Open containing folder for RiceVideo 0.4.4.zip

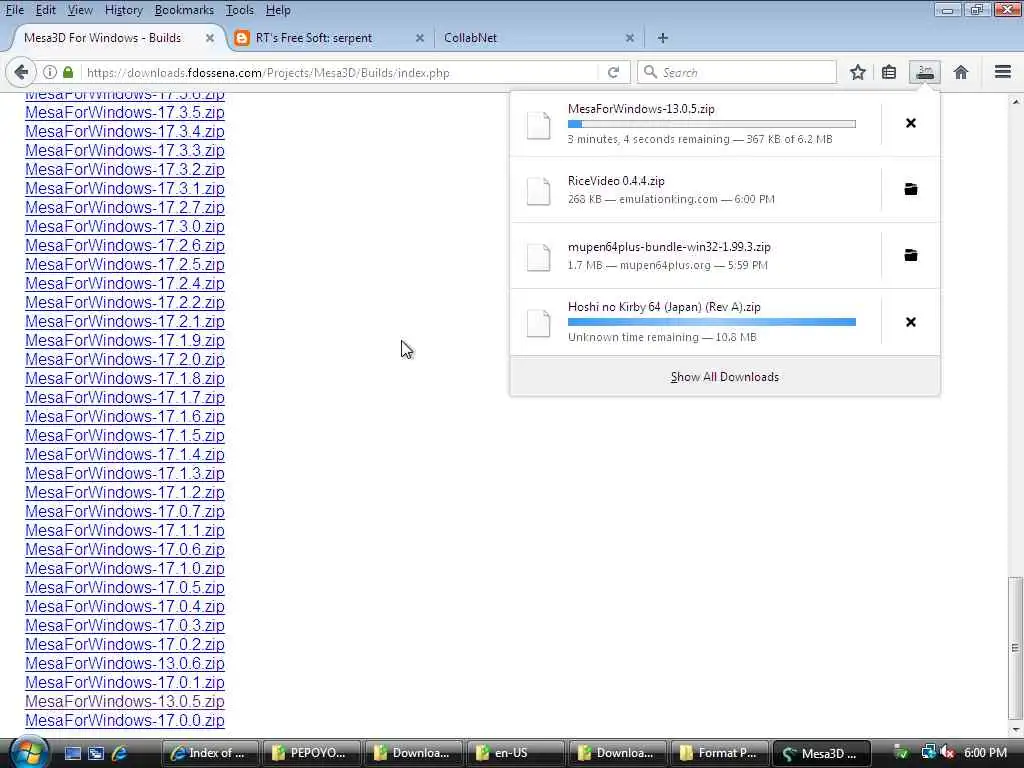910,189
